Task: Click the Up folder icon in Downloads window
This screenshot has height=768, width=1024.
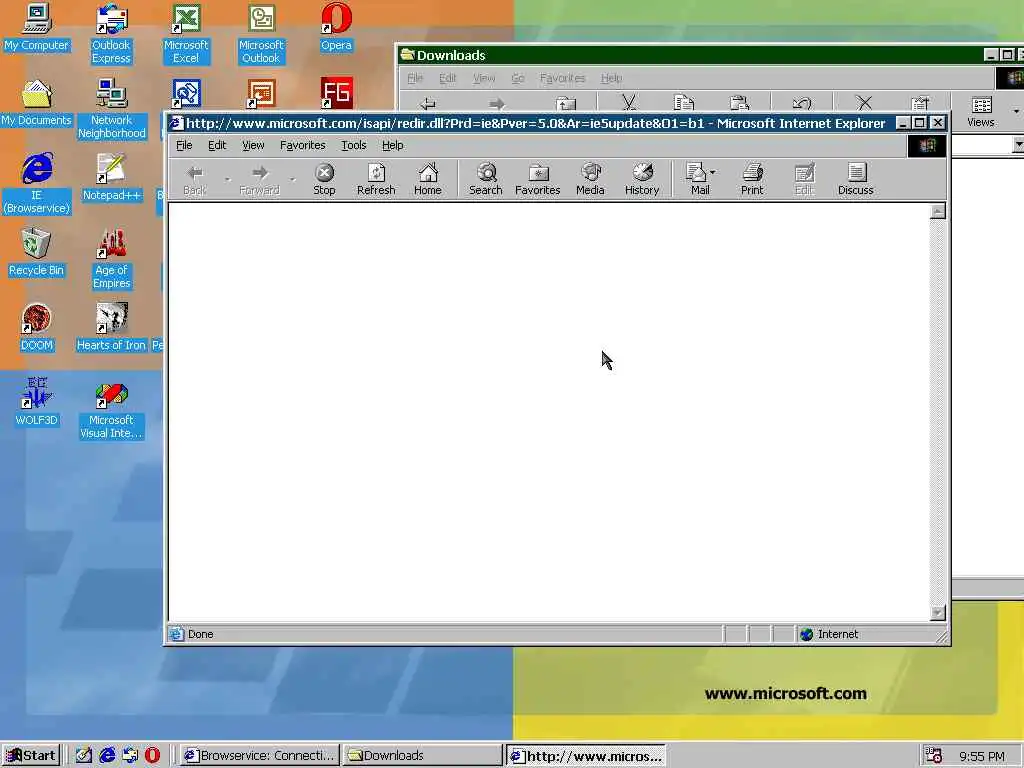Action: (x=566, y=103)
